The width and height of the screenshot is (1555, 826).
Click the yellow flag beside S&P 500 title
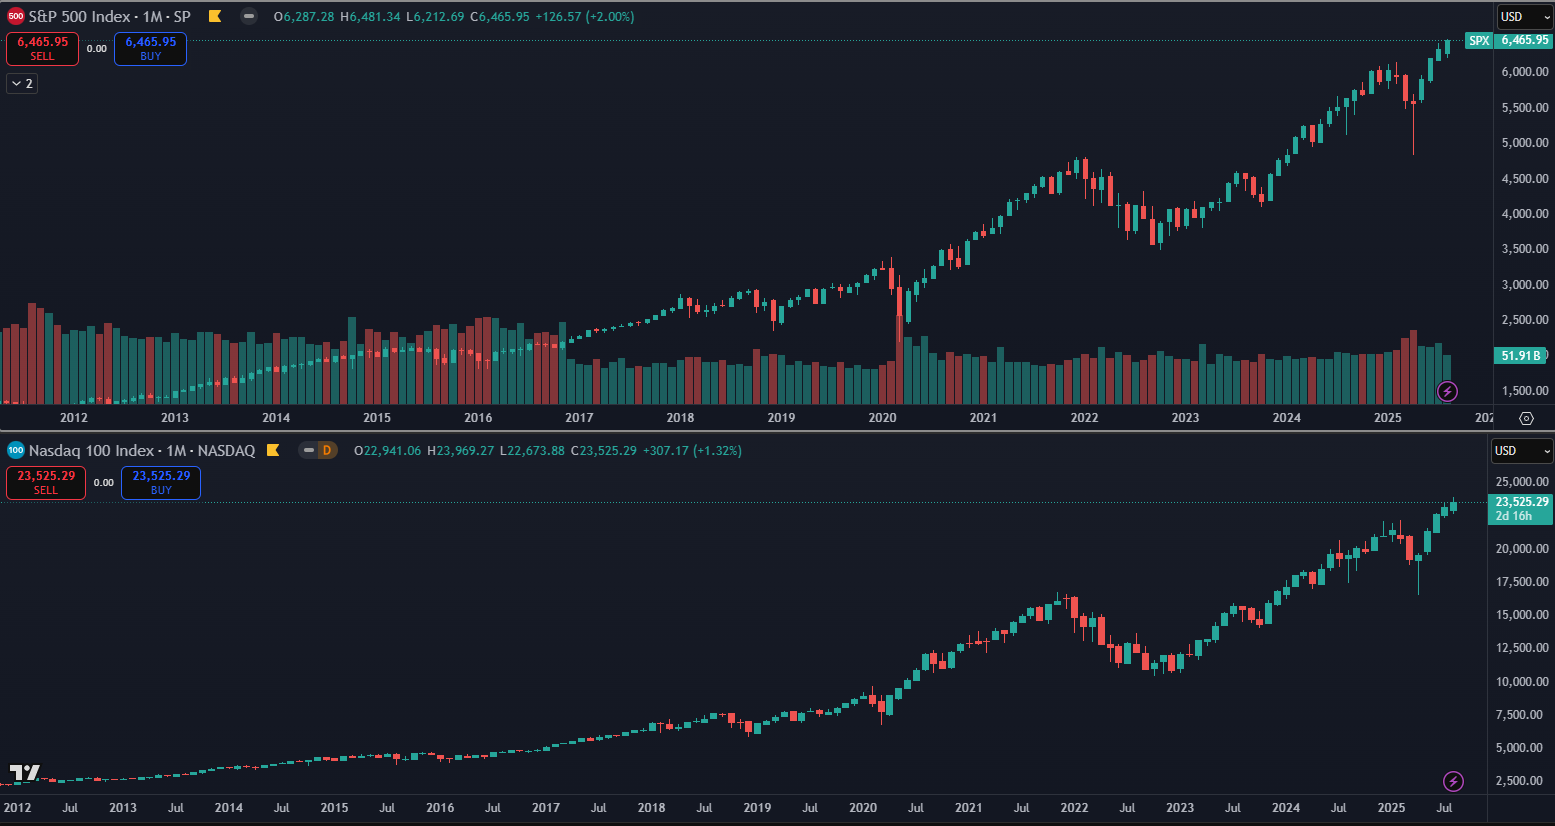tap(215, 17)
